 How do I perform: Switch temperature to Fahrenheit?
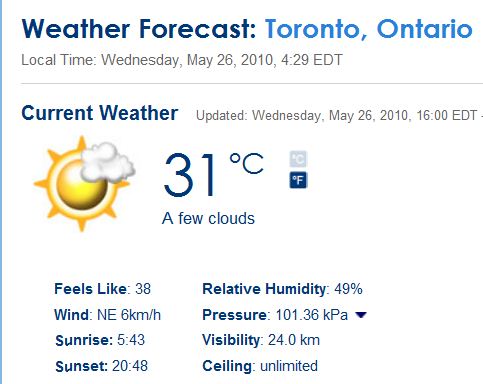click(298, 180)
